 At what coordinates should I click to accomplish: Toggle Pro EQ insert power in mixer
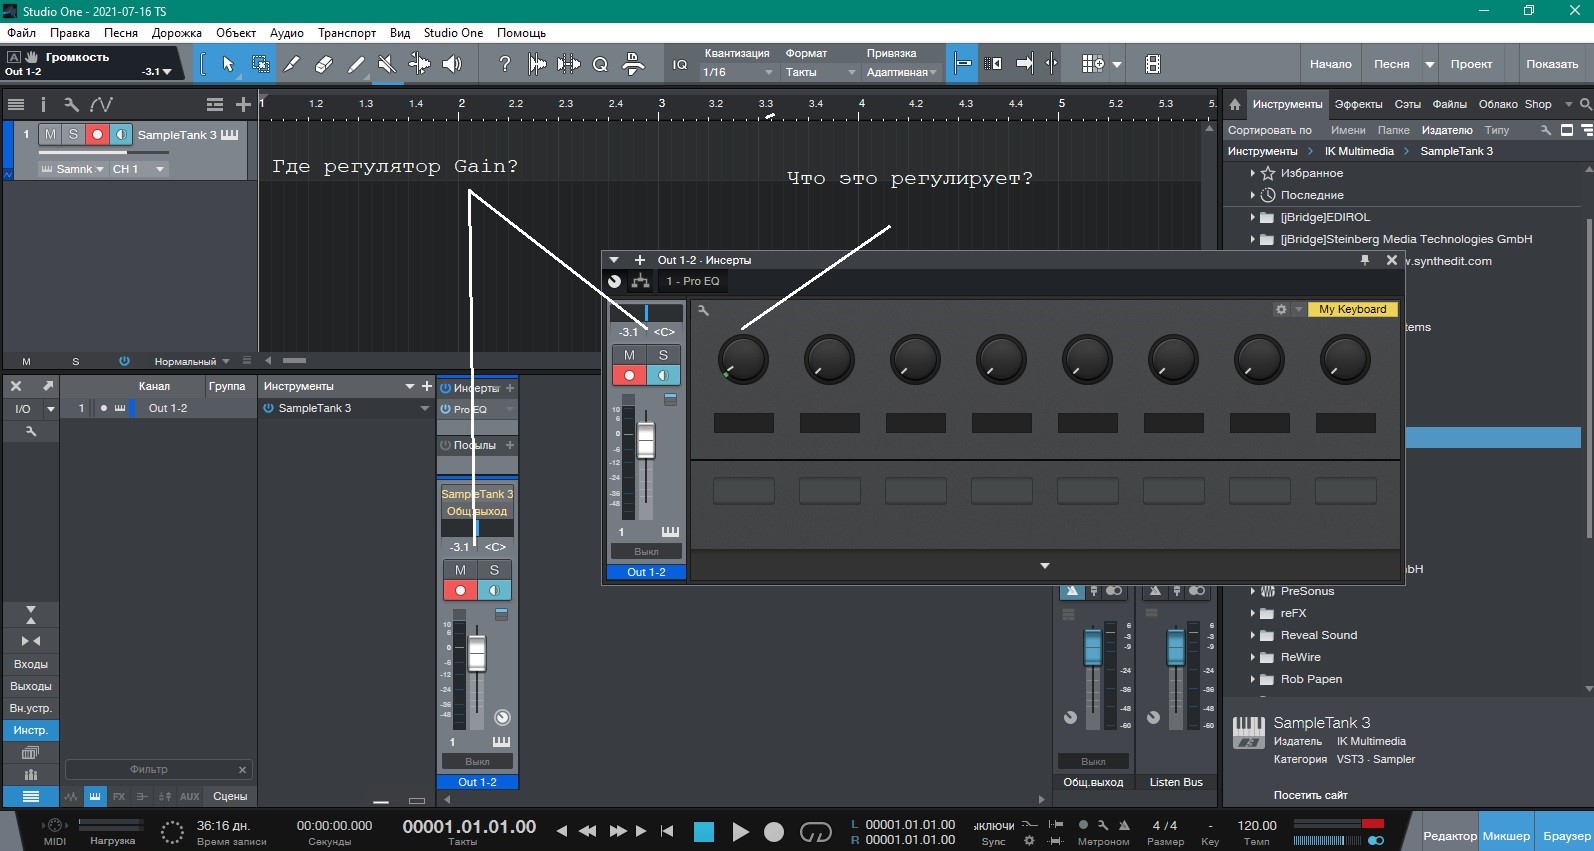click(446, 409)
